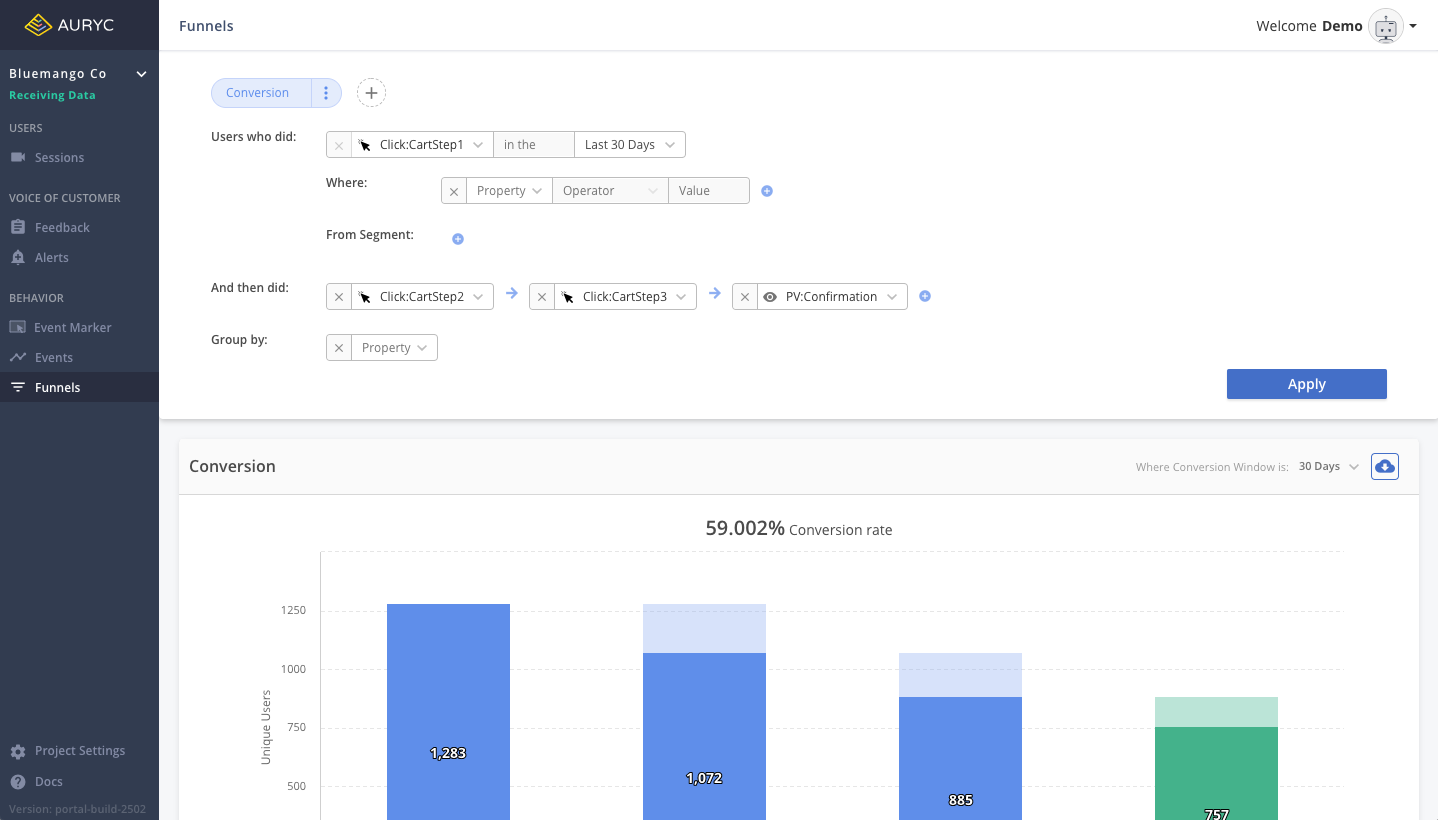The width and height of the screenshot is (1438, 820).
Task: Change the 30 Days conversion window
Action: [1328, 466]
